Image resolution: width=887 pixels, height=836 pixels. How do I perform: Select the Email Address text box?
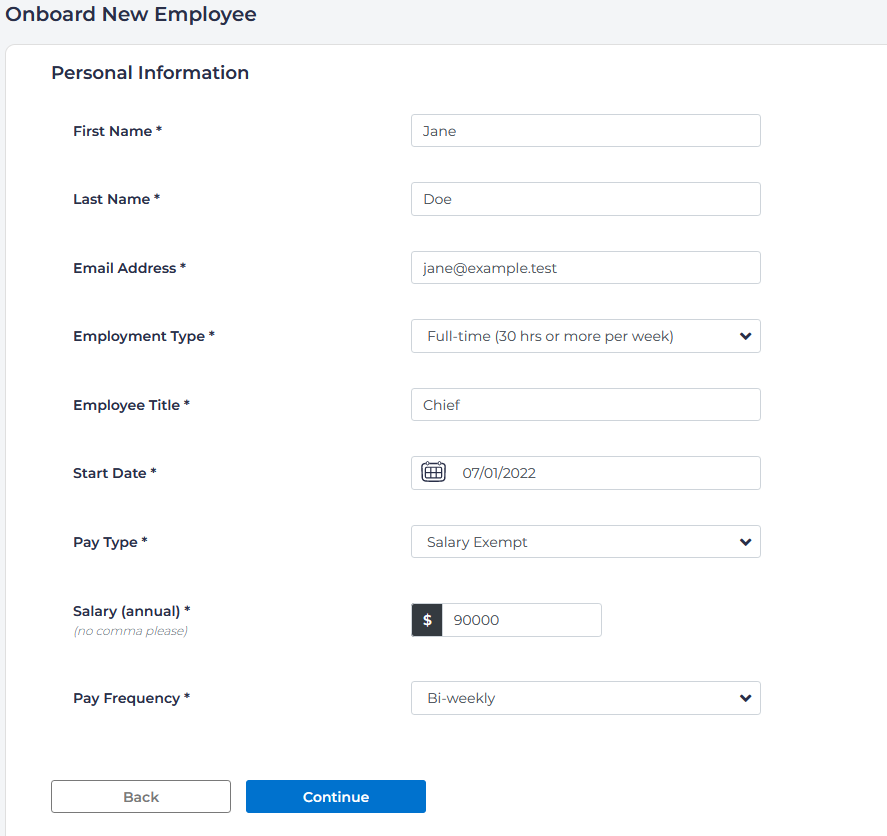pos(585,268)
